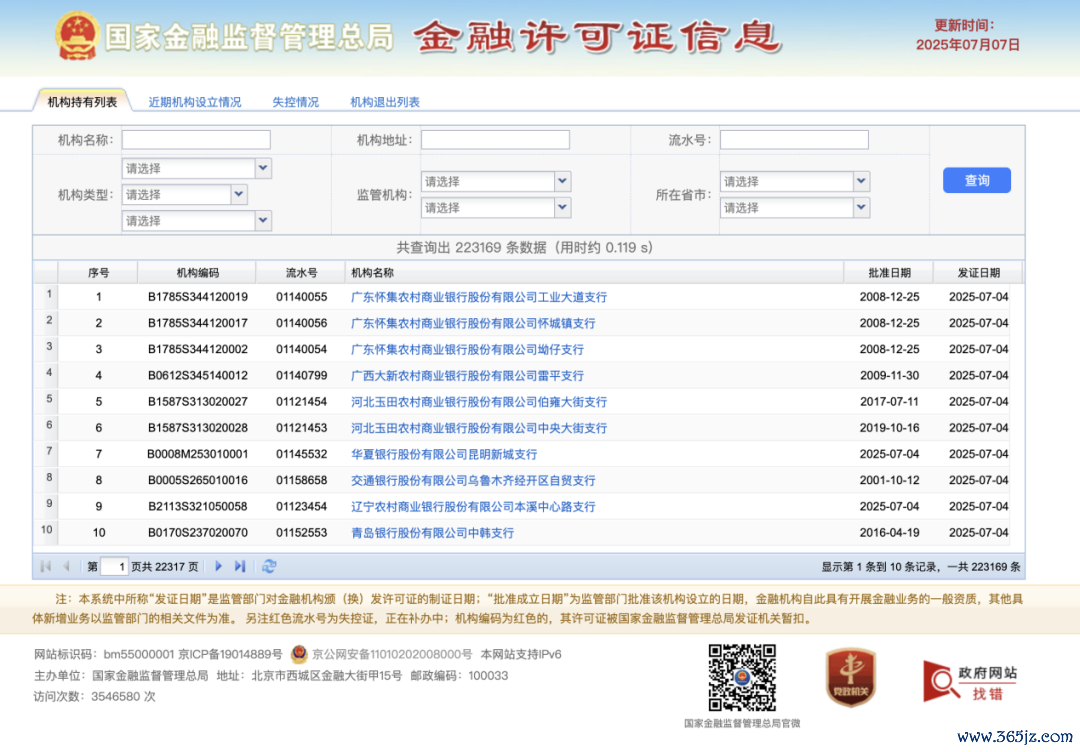Click the 查询 search button
Screen dimensions: 1080x752
(x=977, y=180)
